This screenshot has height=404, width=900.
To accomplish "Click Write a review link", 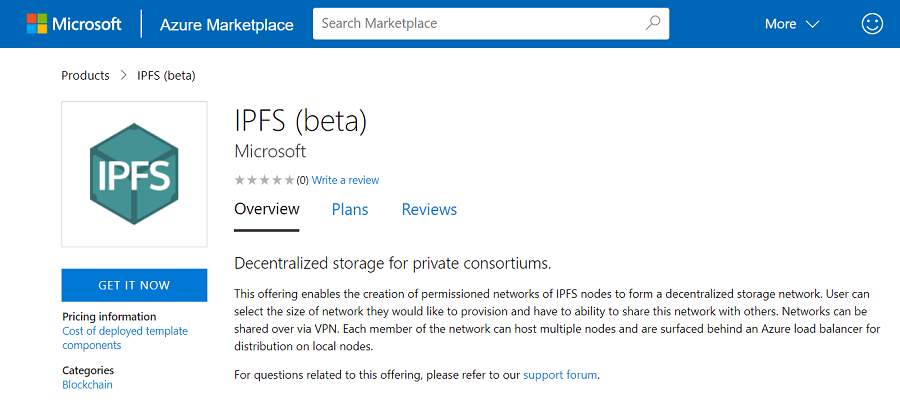I will [x=346, y=180].
